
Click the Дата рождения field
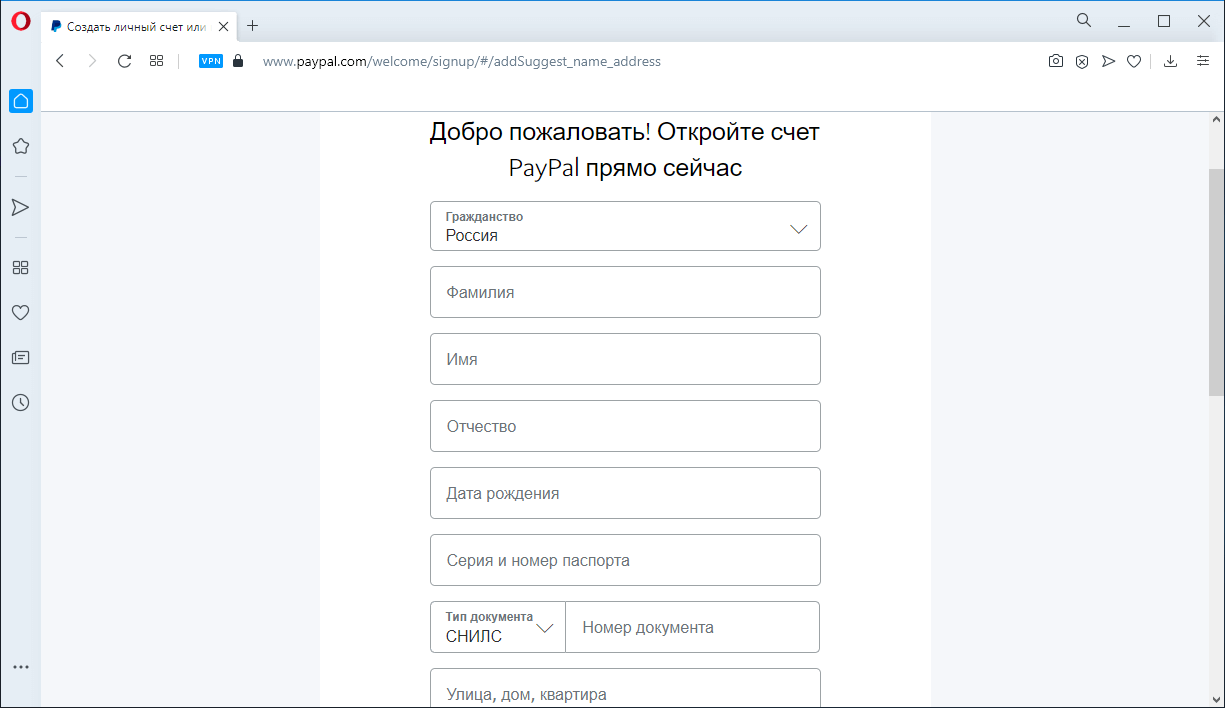pyautogui.click(x=625, y=493)
